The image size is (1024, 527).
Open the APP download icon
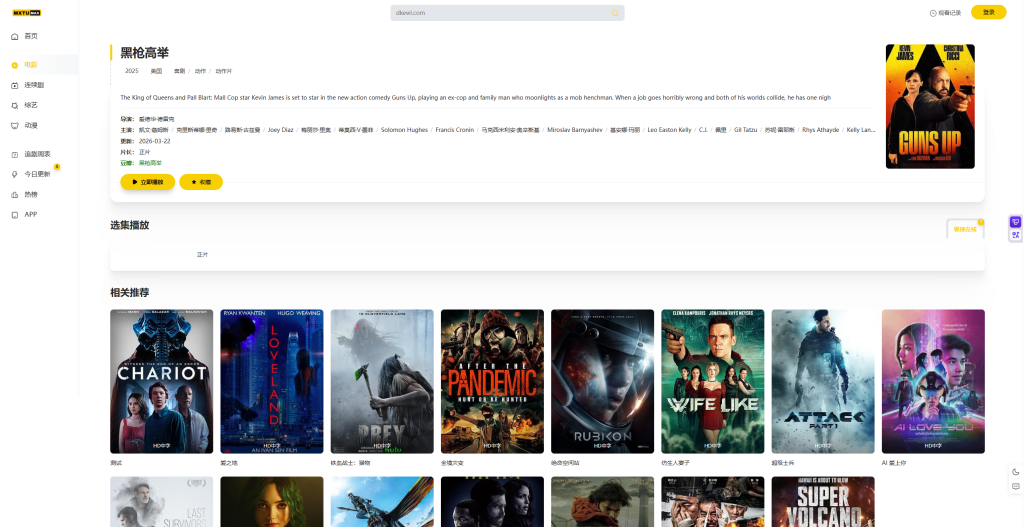click(x=15, y=214)
